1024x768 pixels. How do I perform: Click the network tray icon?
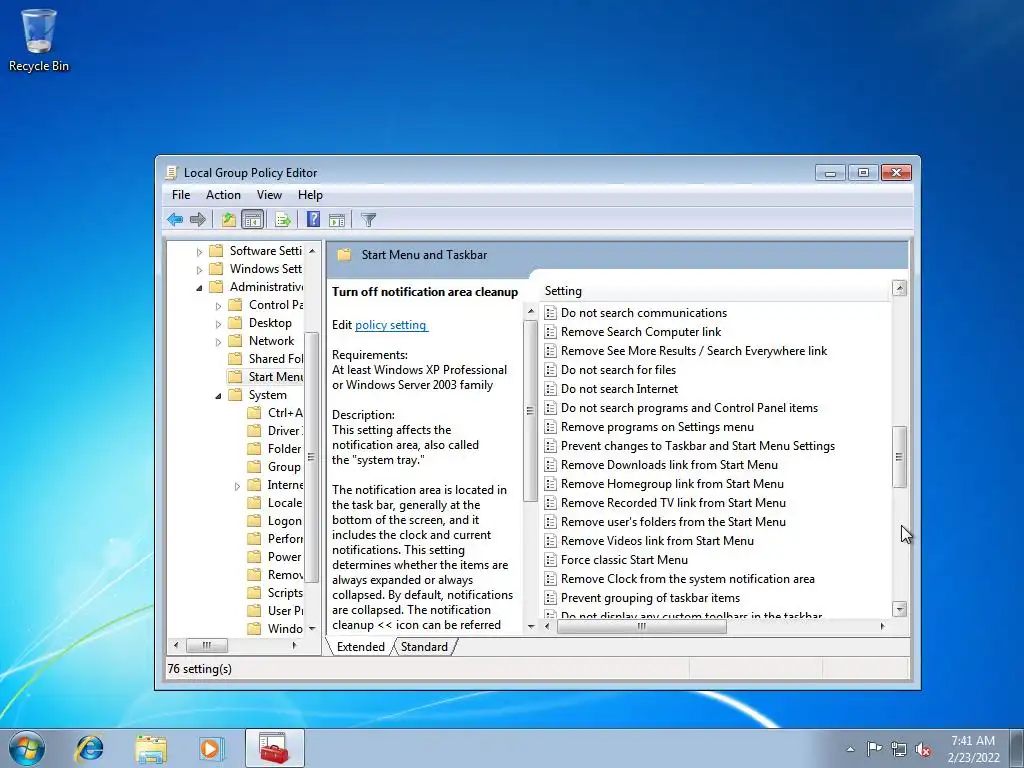coord(899,749)
